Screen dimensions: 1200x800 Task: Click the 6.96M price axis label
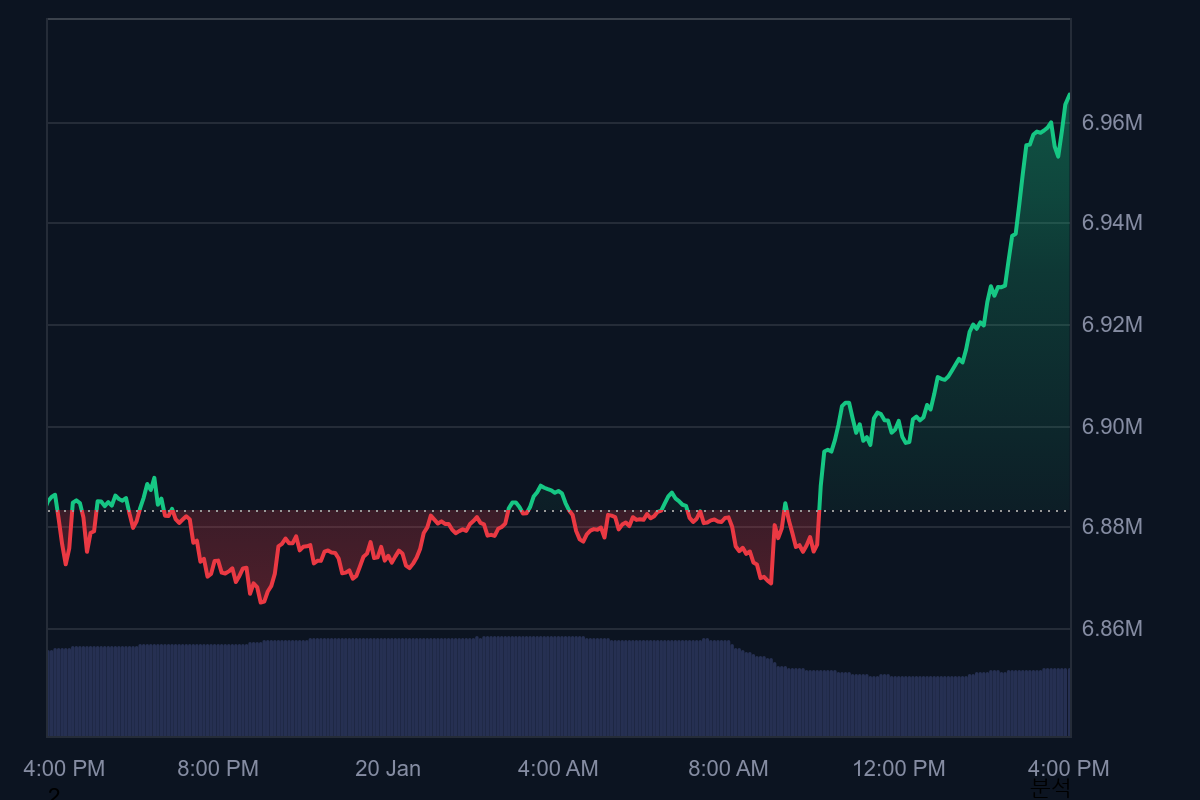[1111, 123]
